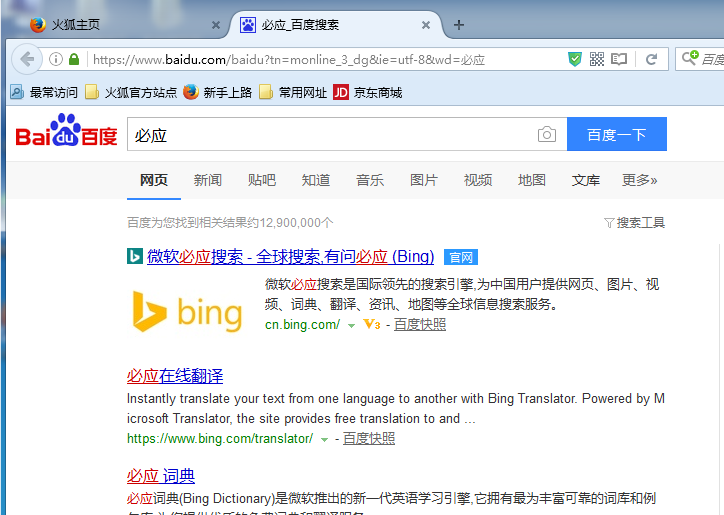Click the small Bing favicon beside first result
Image resolution: width=724 pixels, height=515 pixels.
click(135, 256)
